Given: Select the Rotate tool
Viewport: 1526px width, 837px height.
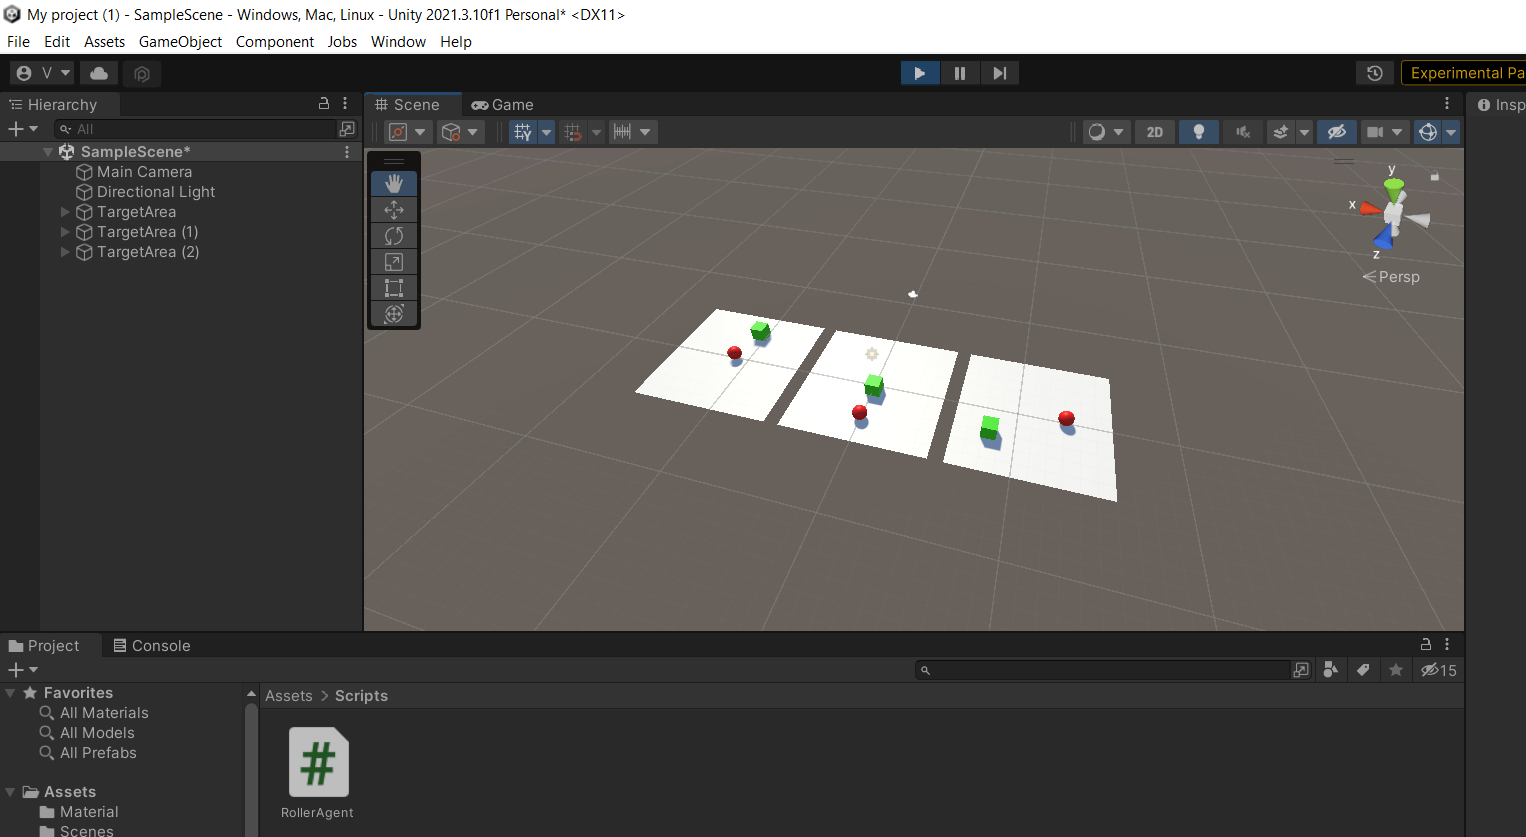Looking at the screenshot, I should (394, 235).
